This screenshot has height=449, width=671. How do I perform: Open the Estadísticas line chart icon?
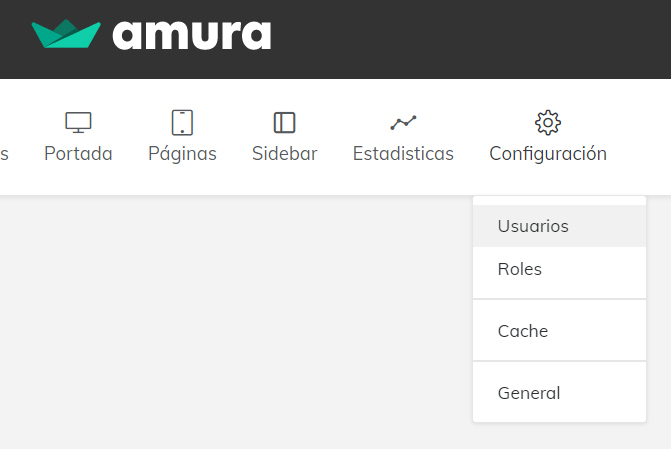(x=403, y=122)
